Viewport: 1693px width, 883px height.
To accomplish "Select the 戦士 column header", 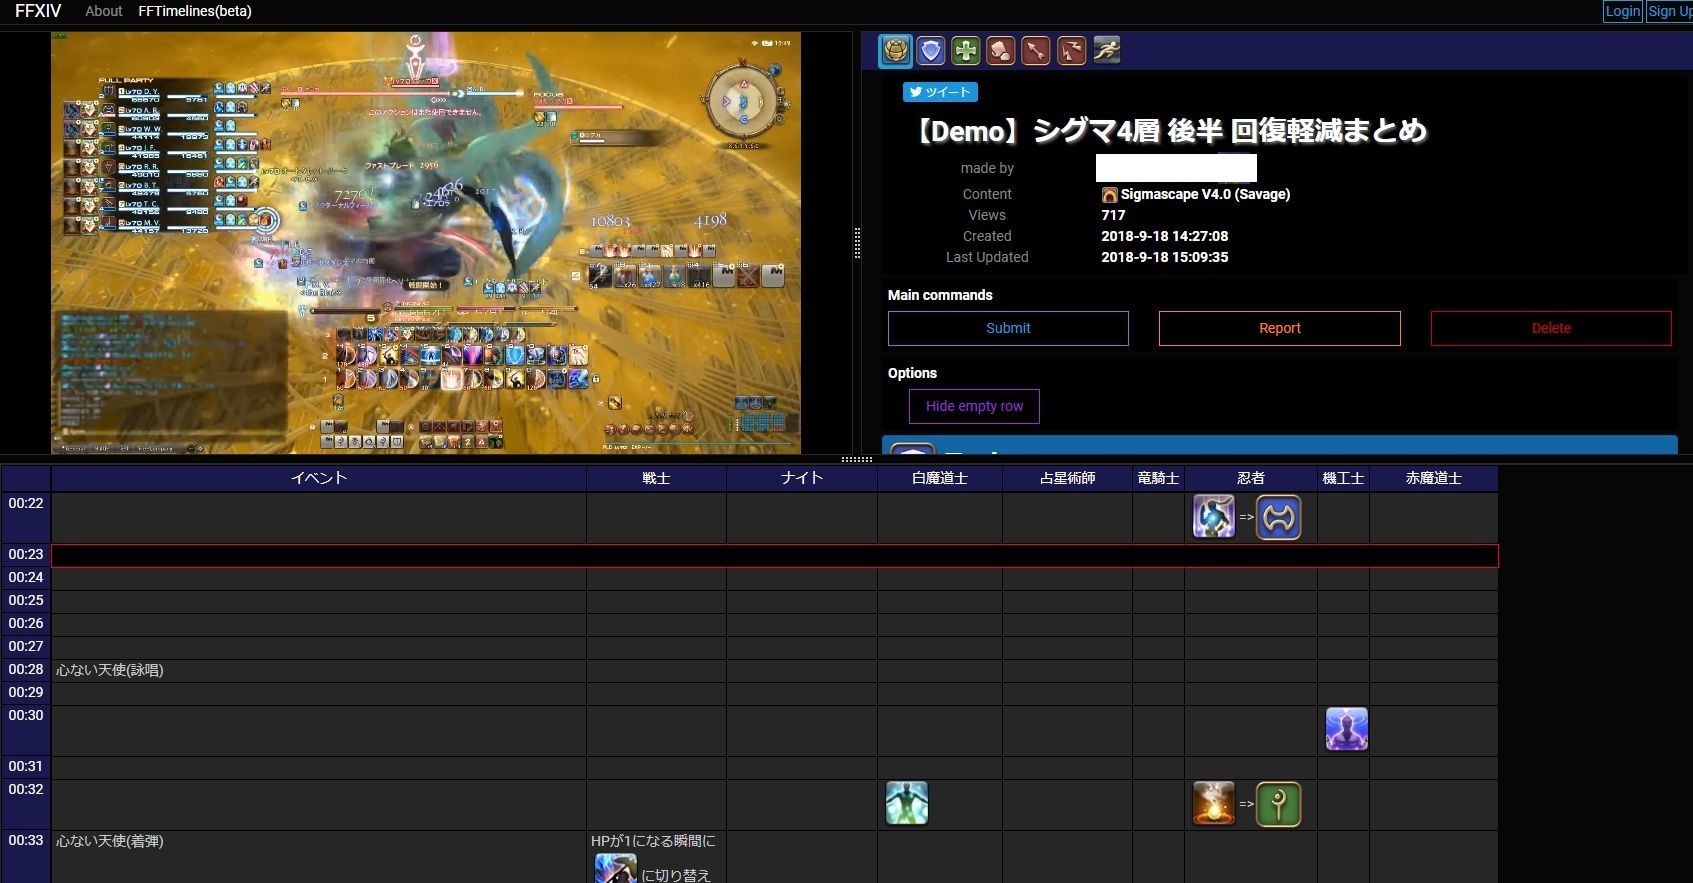I will coord(656,478).
